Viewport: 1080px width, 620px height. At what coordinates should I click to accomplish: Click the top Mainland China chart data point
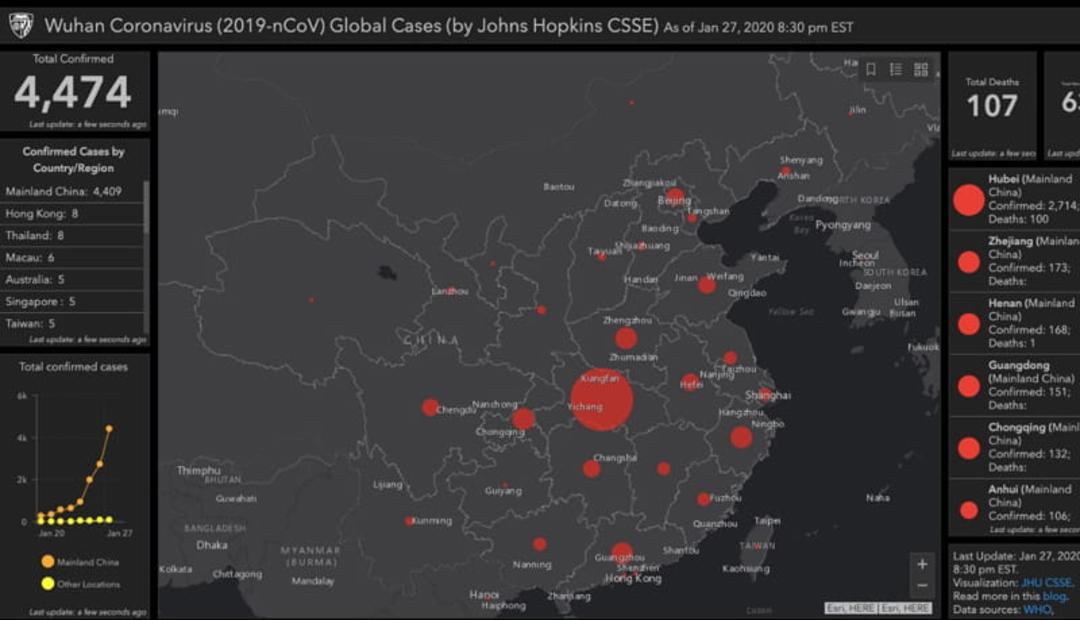(x=109, y=428)
